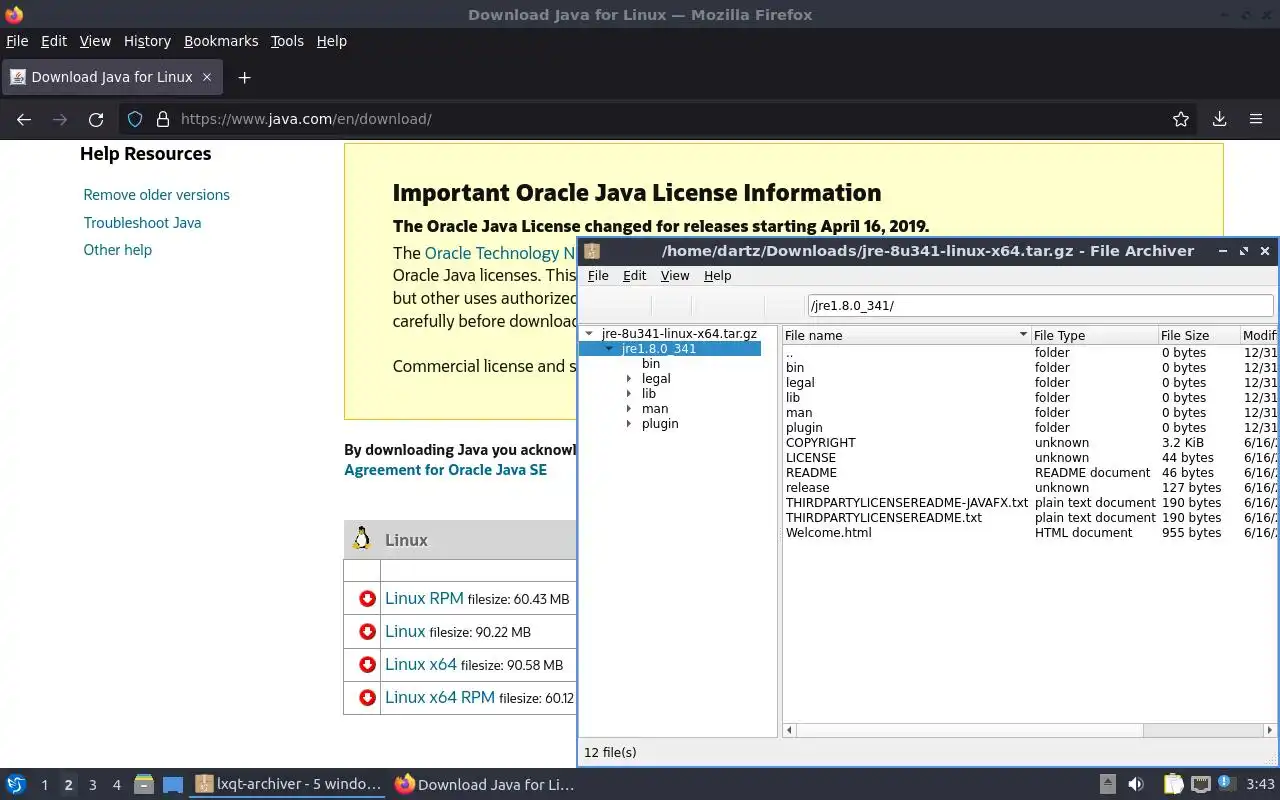The width and height of the screenshot is (1280, 800).
Task: Open Firefox hamburger application menu
Action: point(1256,119)
